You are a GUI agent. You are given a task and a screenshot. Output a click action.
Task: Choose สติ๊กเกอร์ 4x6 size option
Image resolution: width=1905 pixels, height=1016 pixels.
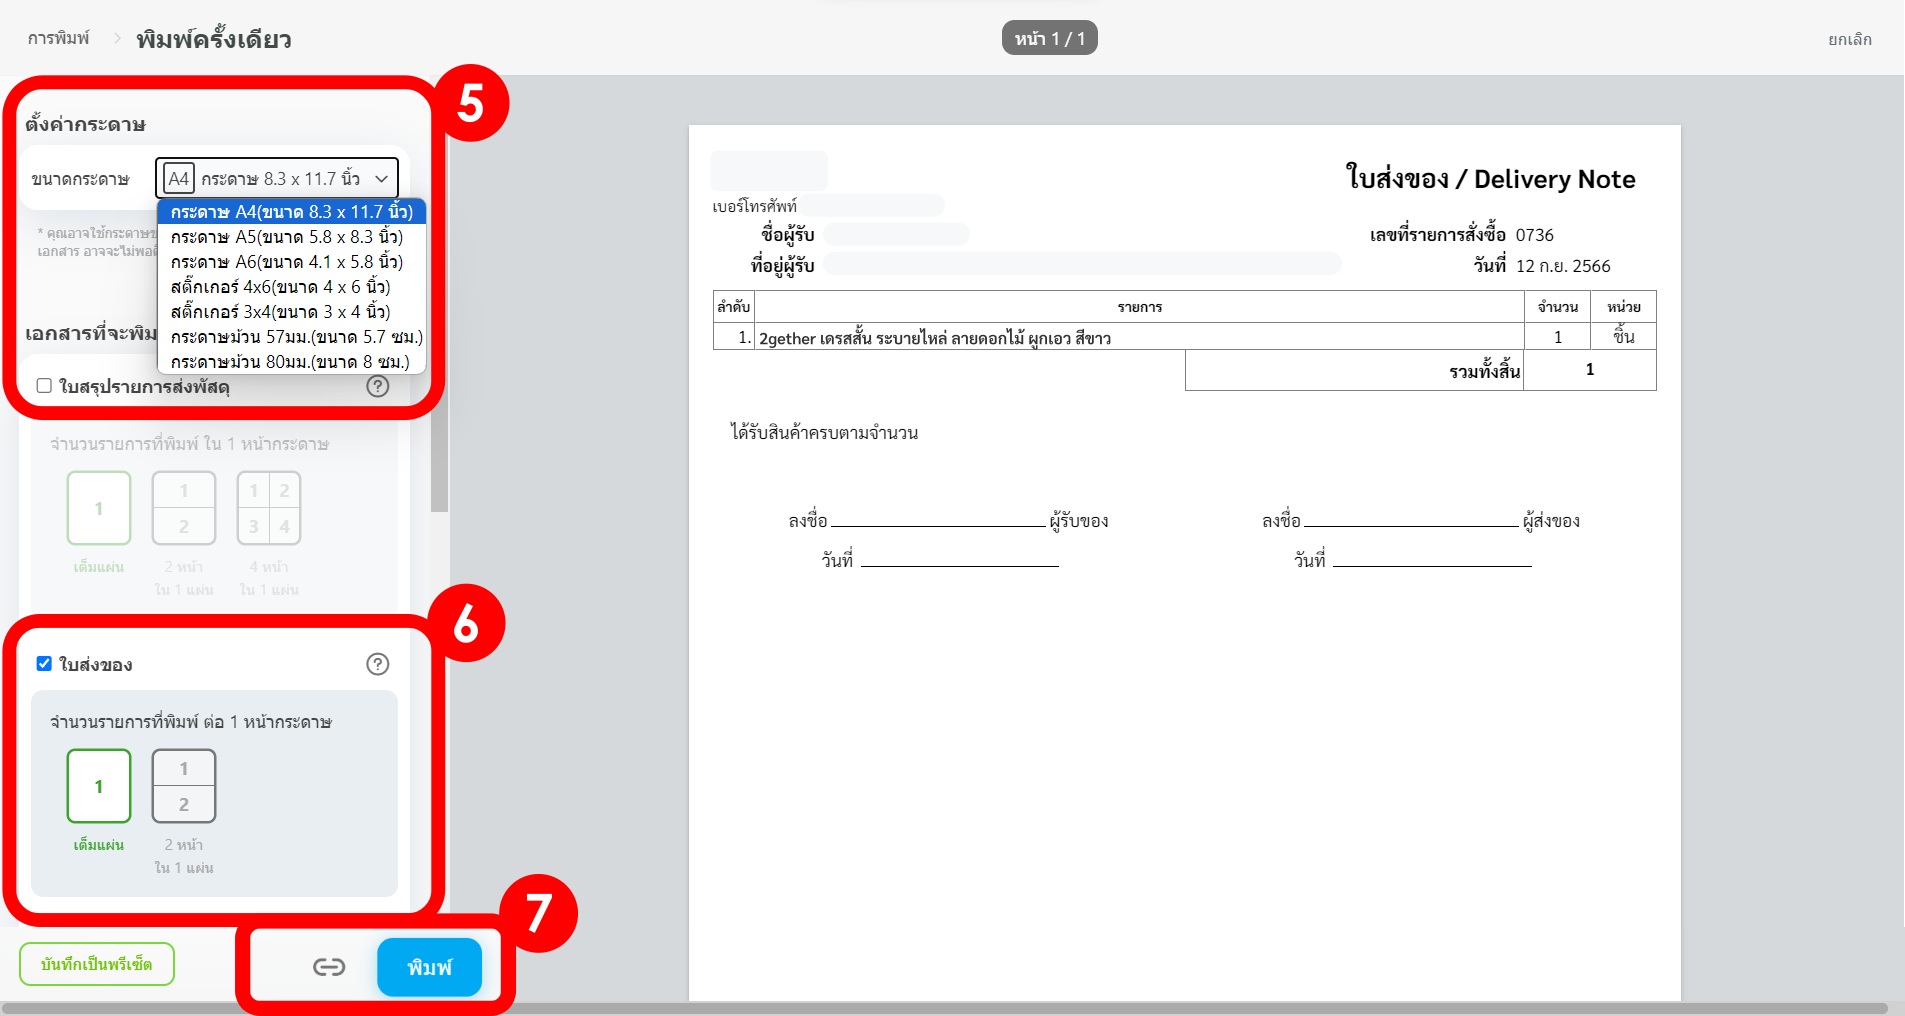(280, 287)
